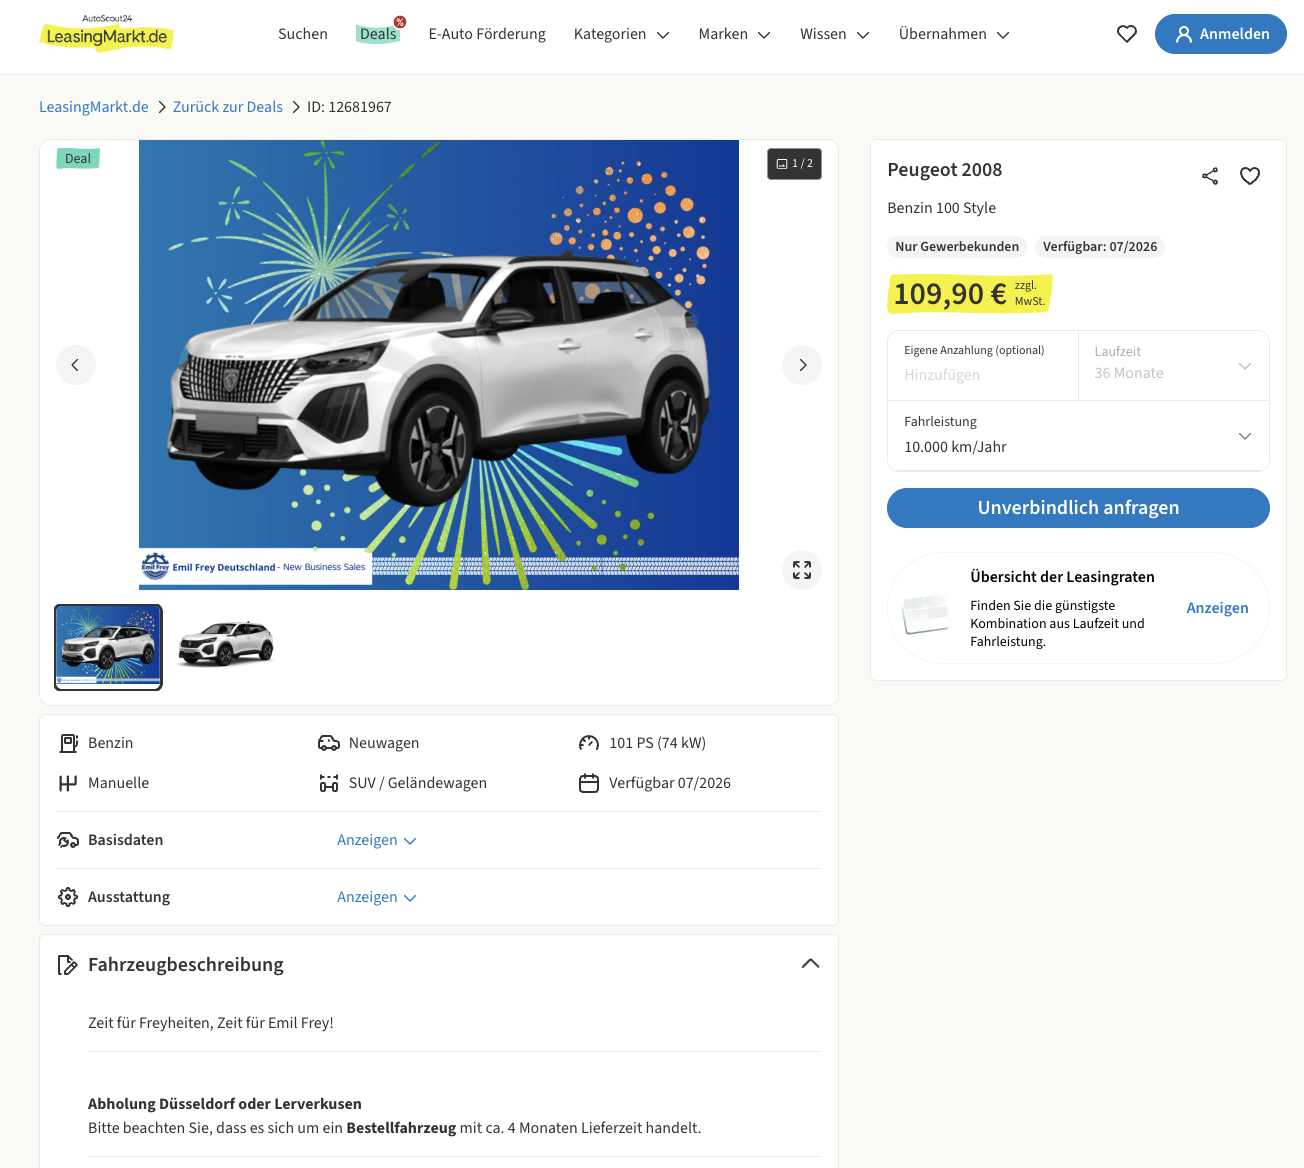
Task: Open fullscreen image view icon
Action: tap(802, 570)
